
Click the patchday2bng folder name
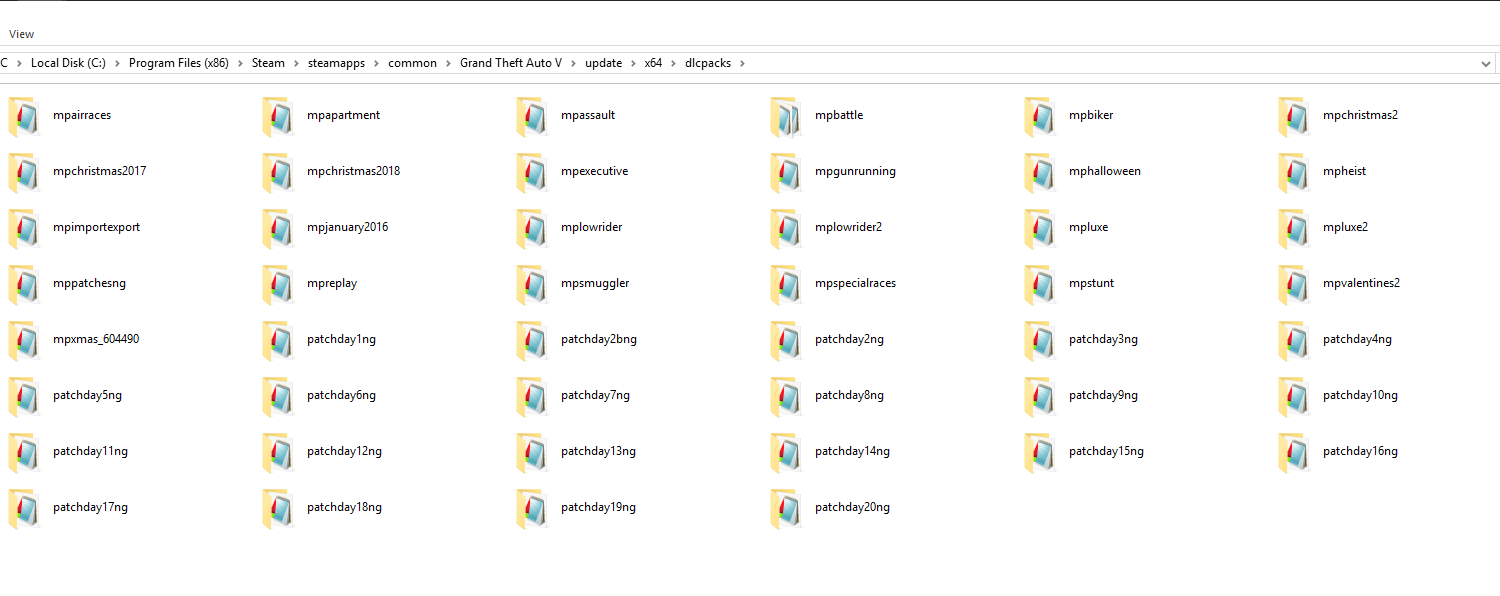[x=599, y=339]
